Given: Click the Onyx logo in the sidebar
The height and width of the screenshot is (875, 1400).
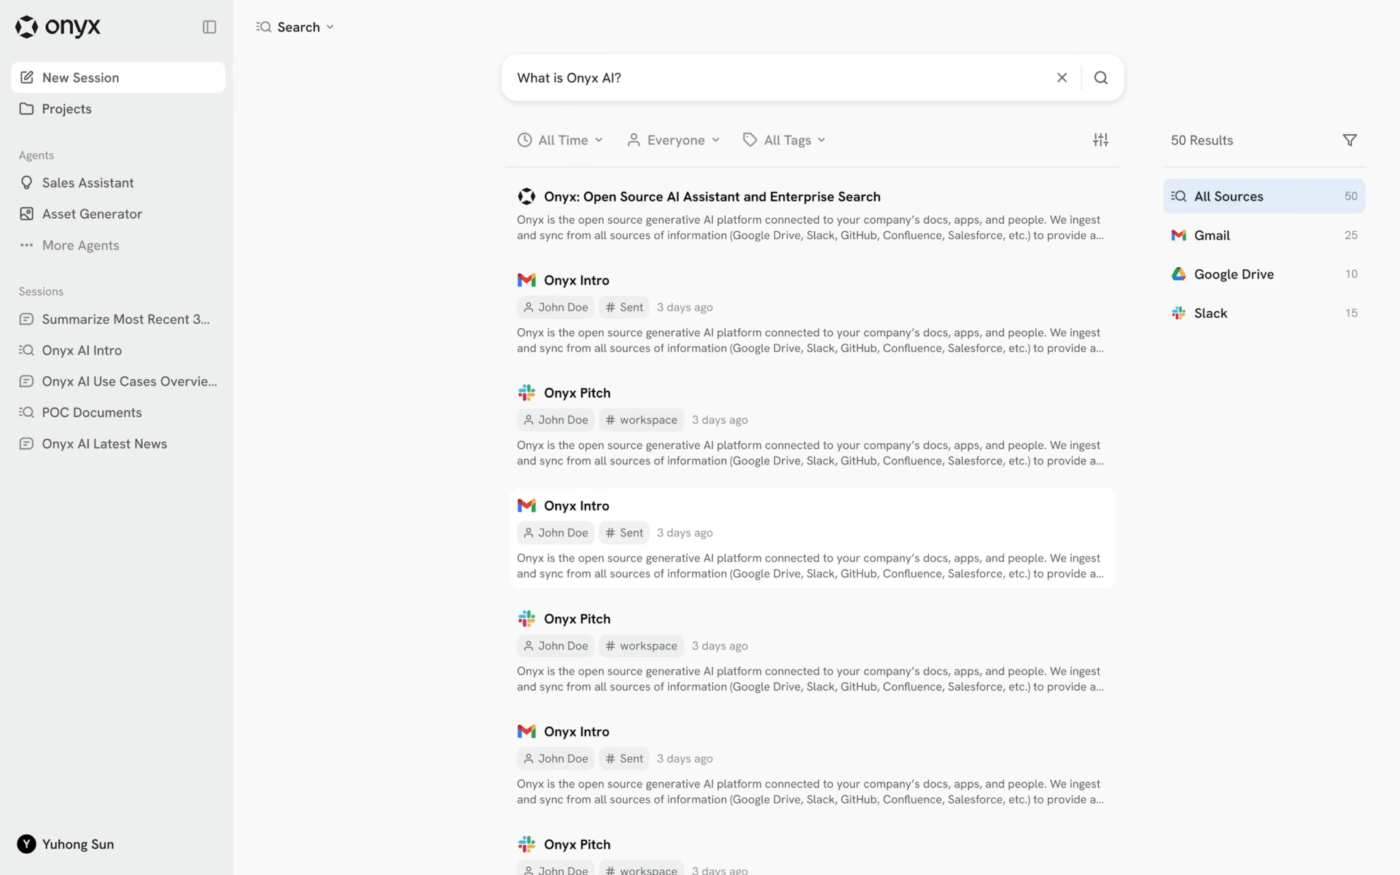Looking at the screenshot, I should pos(58,27).
